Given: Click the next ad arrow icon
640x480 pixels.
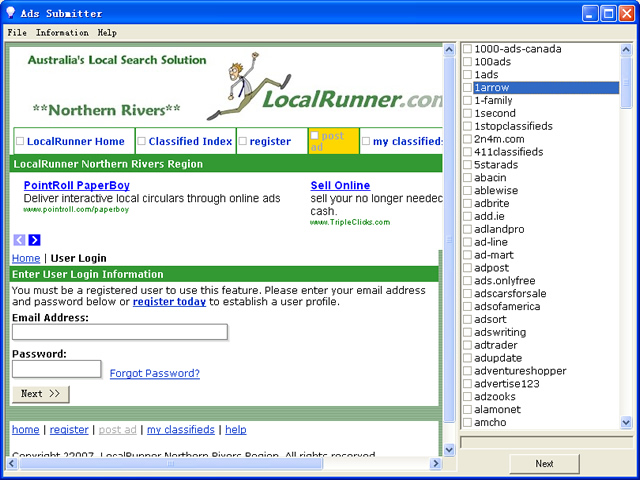Looking at the screenshot, I should click(x=34, y=240).
